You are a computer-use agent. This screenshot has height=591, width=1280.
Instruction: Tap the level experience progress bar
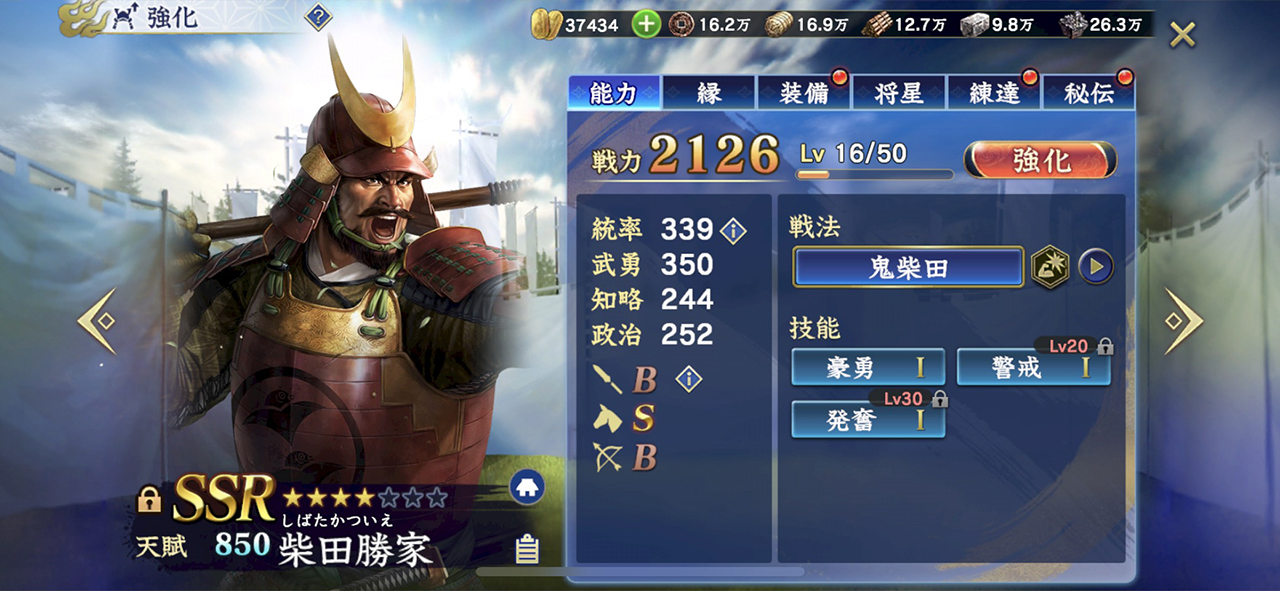[875, 174]
